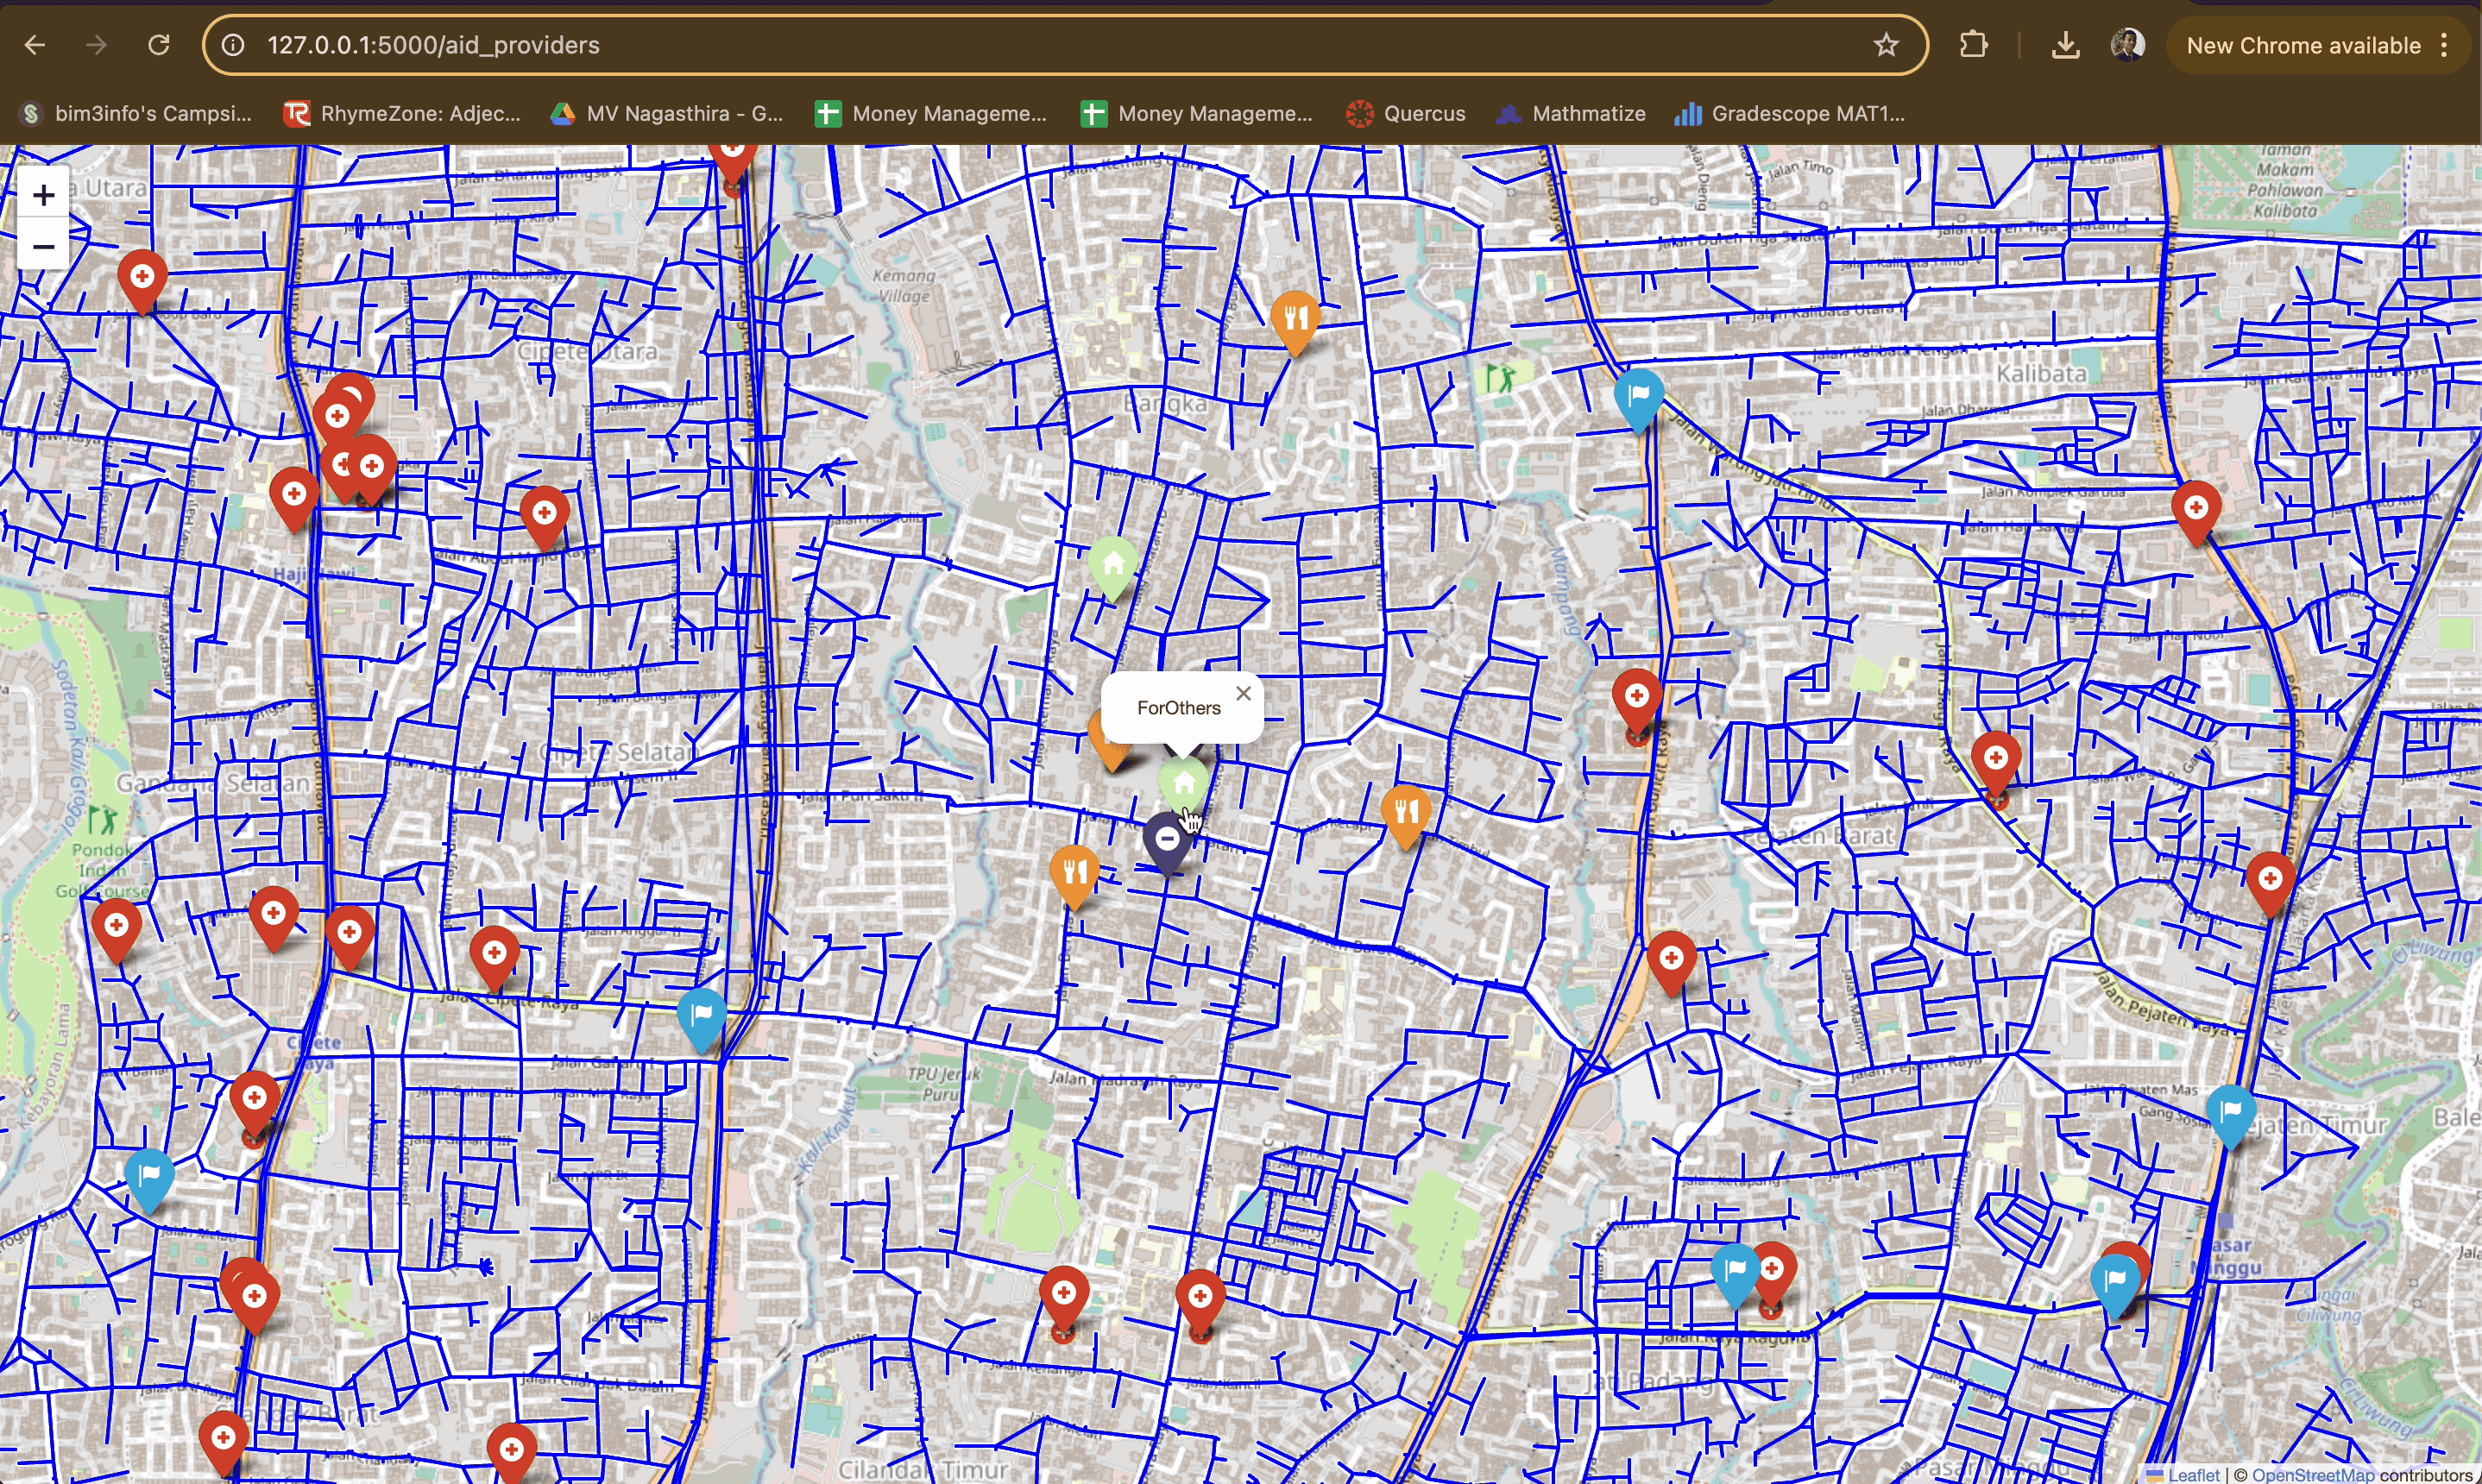
Task: Close the ForOthers popup
Action: pos(1243,693)
